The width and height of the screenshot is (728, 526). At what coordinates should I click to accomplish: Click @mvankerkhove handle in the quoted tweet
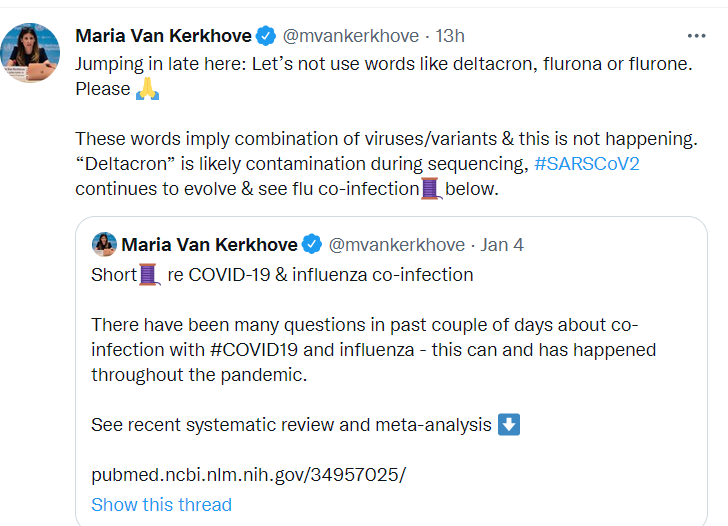[396, 245]
